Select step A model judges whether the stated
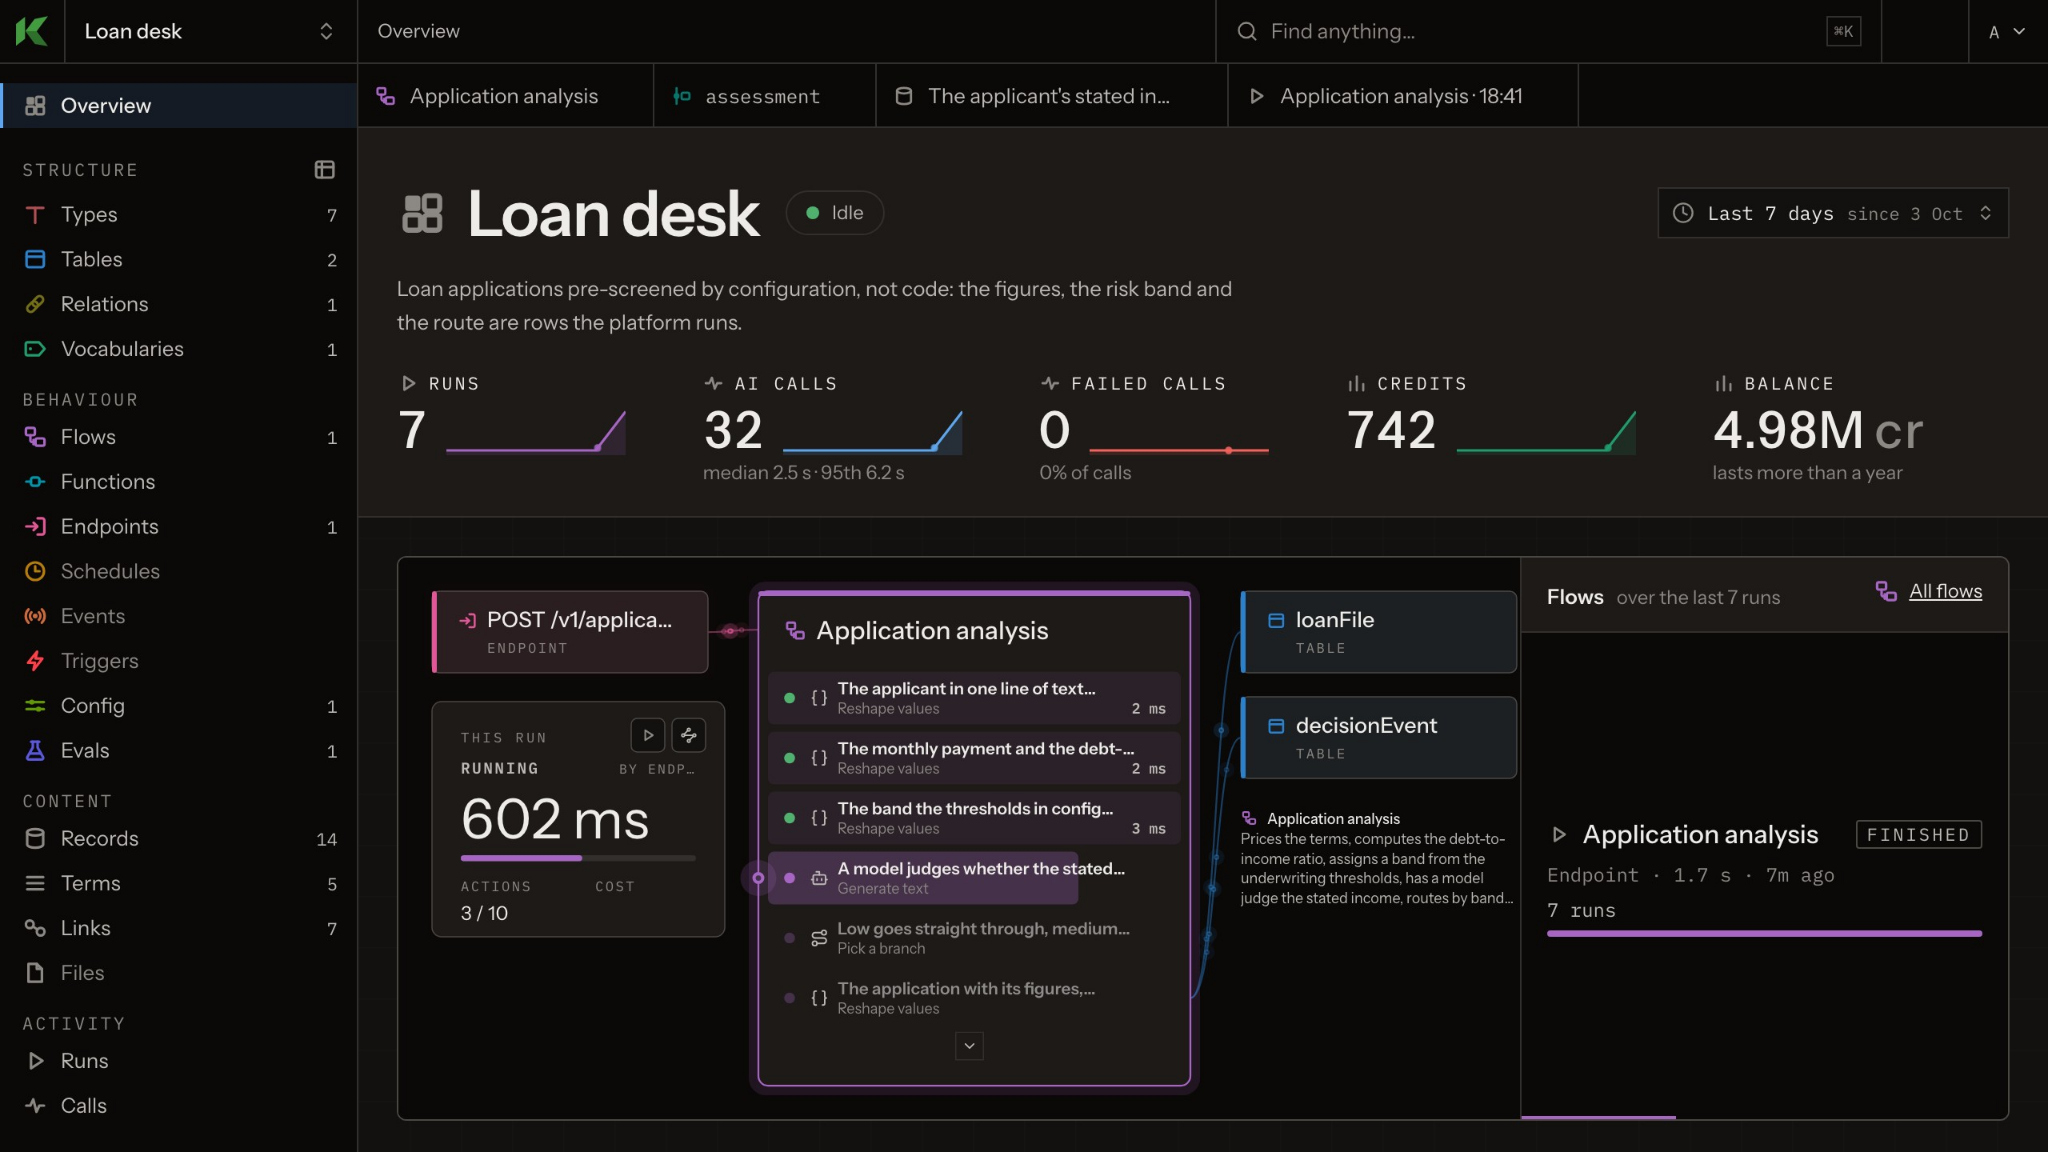 tap(974, 878)
